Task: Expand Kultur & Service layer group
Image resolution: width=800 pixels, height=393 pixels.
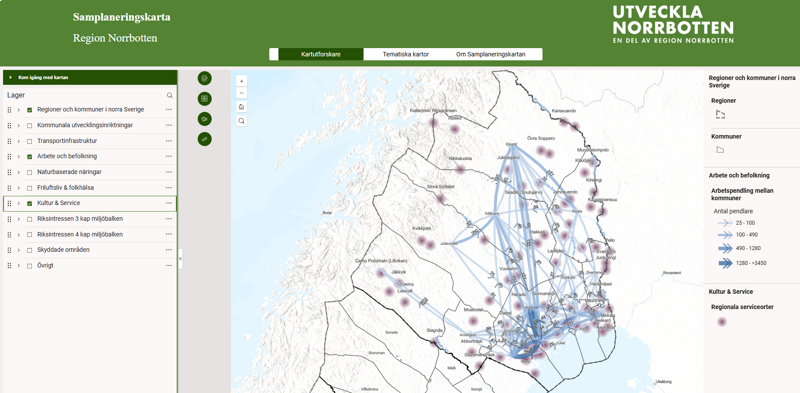Action: click(x=19, y=203)
